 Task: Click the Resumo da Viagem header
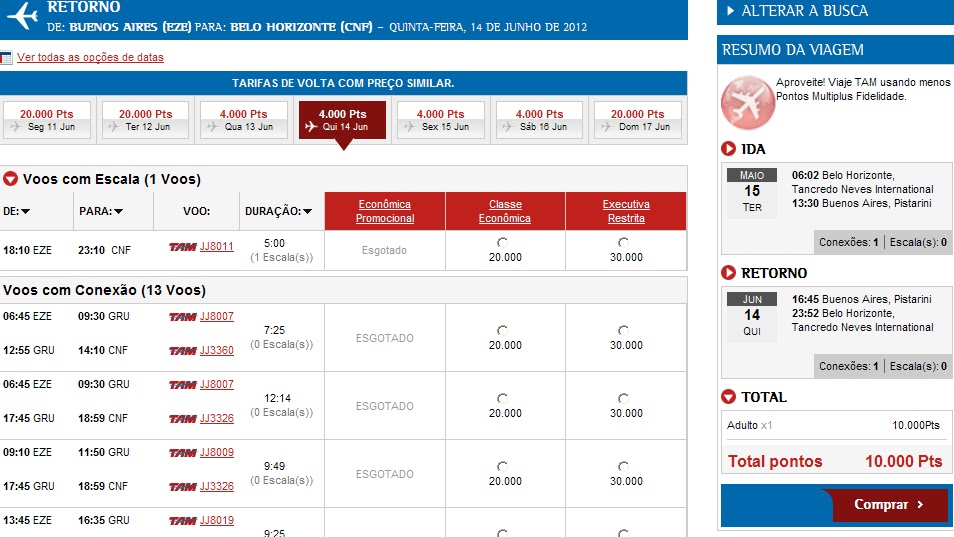point(835,50)
